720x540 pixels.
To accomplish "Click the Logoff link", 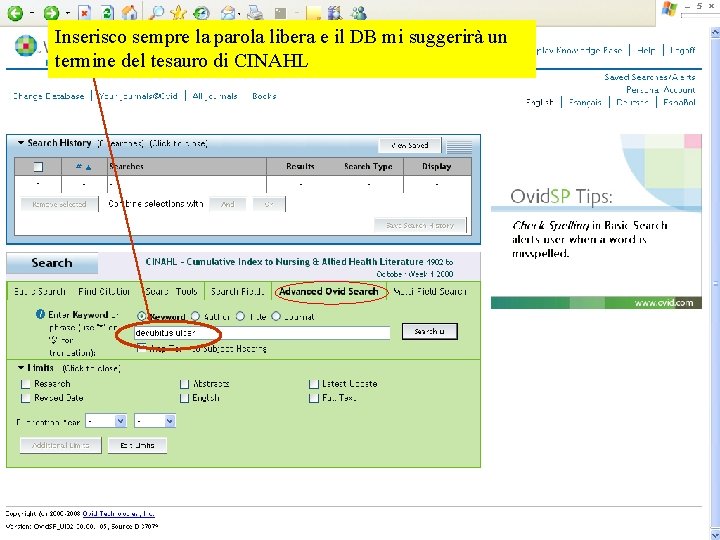I will coord(682,51).
